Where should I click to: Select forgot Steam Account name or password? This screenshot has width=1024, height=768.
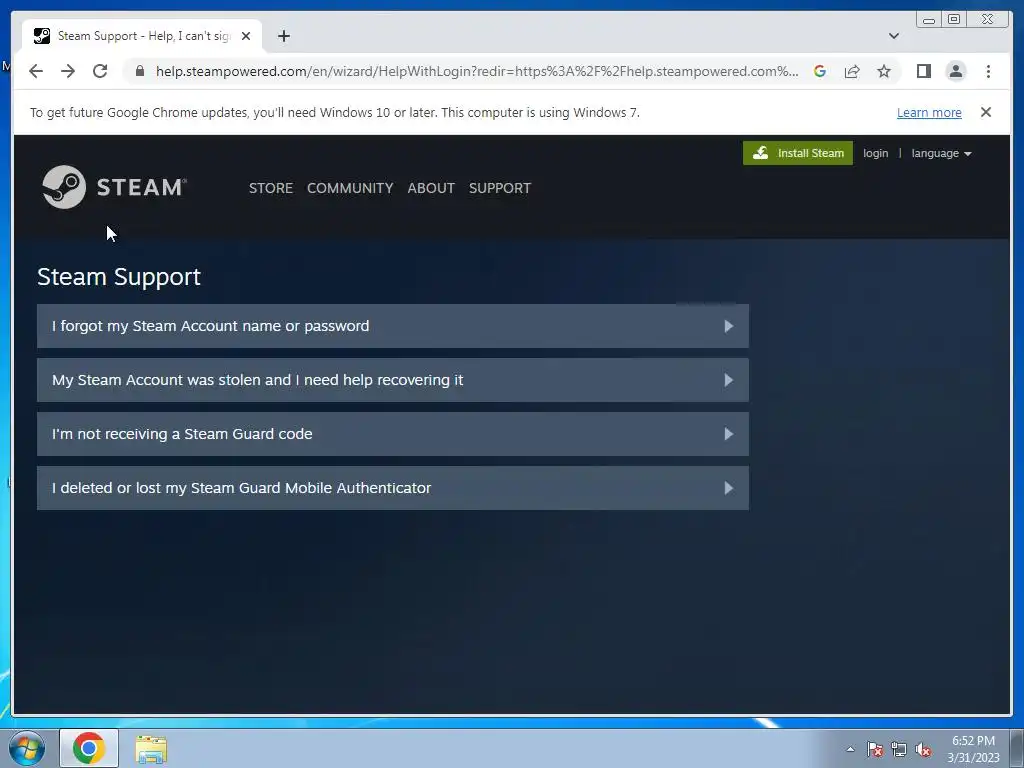[392, 326]
